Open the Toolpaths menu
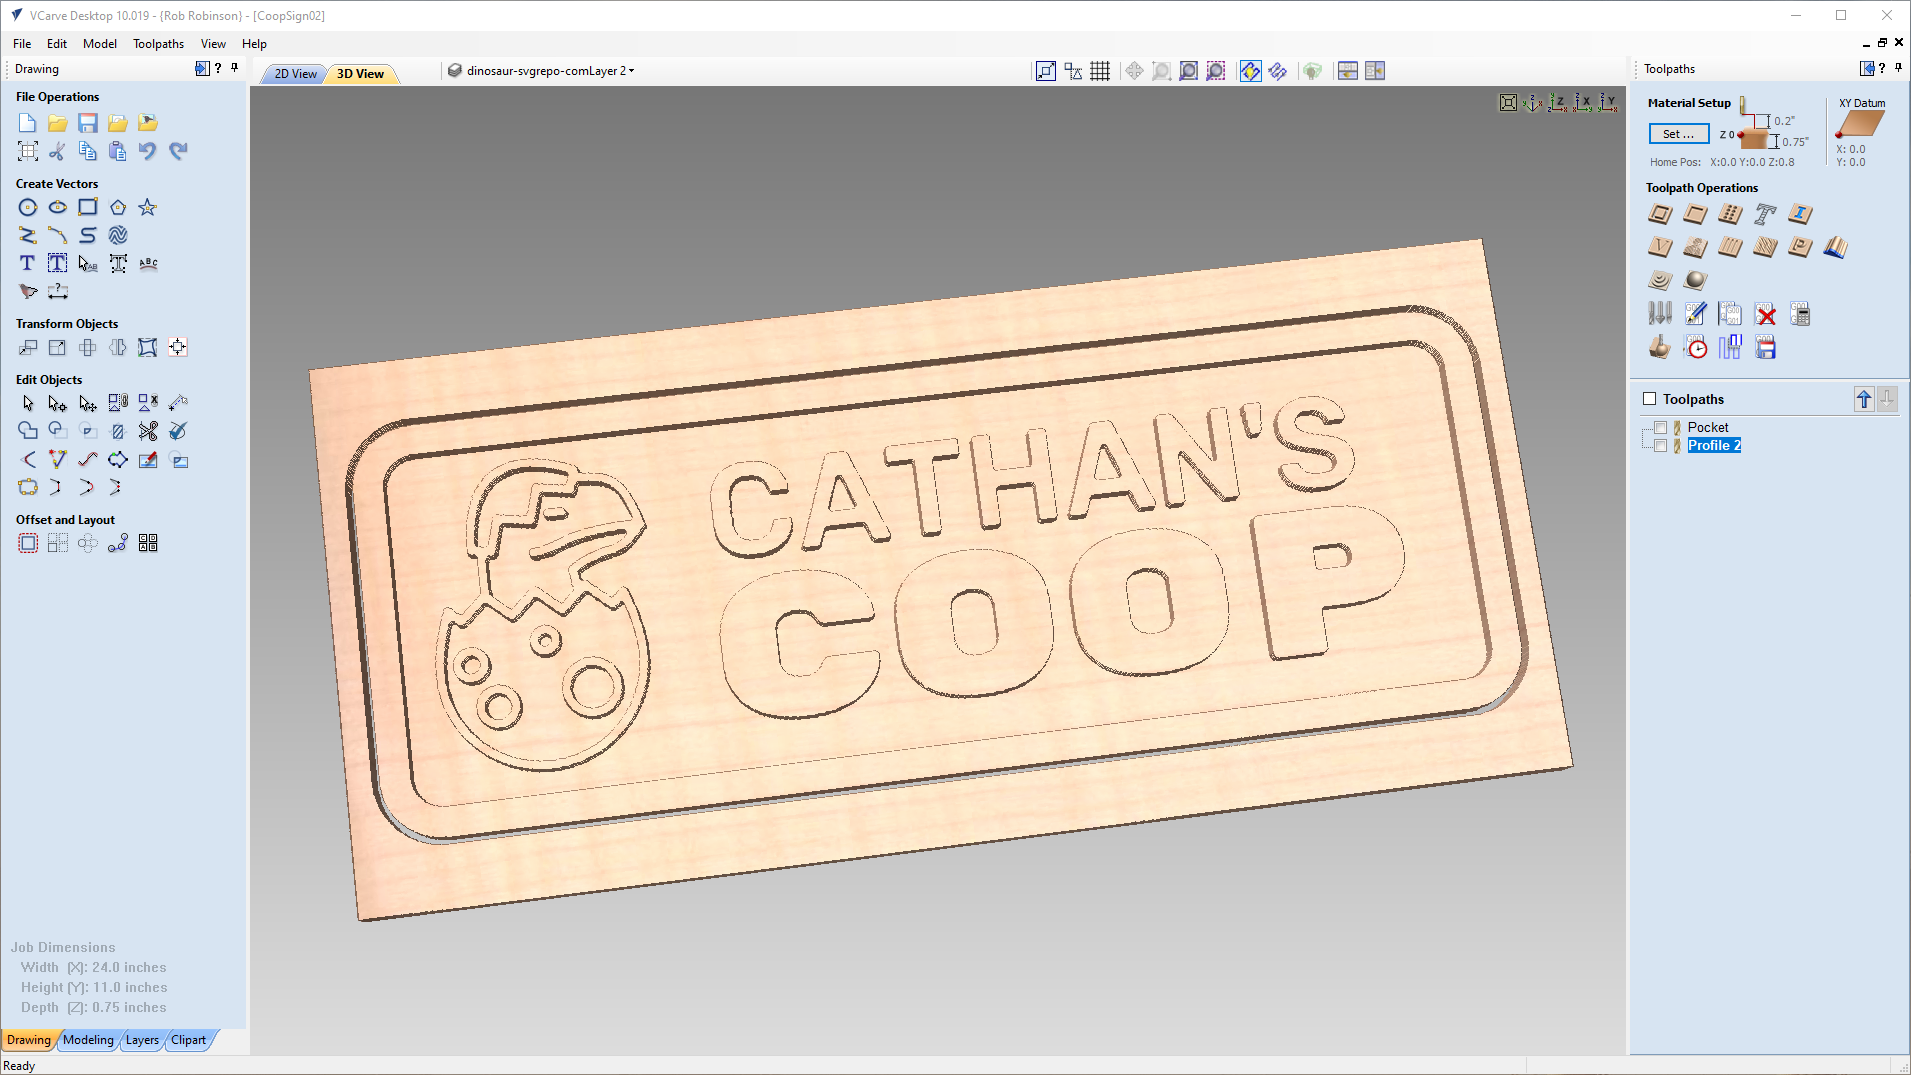Screen dimensions: 1911x1075 158,44
